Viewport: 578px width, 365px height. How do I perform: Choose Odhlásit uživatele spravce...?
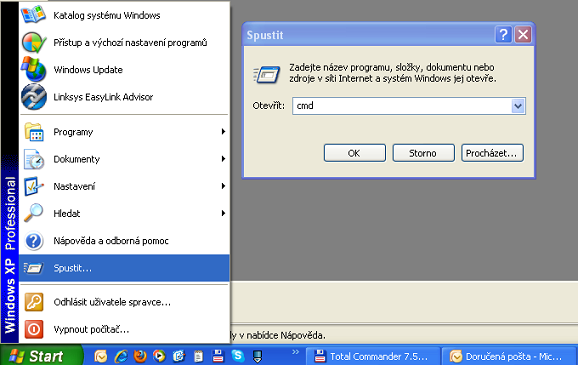(124, 302)
